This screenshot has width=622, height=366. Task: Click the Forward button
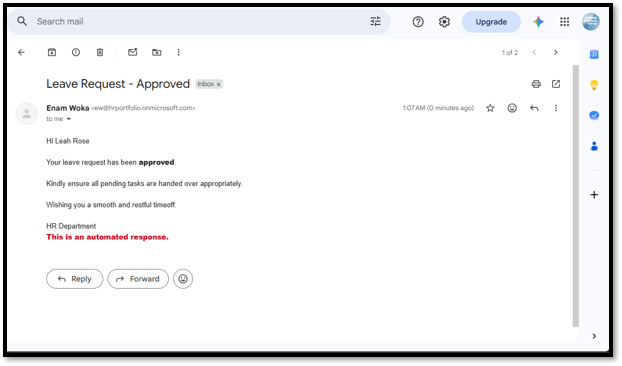(138, 279)
